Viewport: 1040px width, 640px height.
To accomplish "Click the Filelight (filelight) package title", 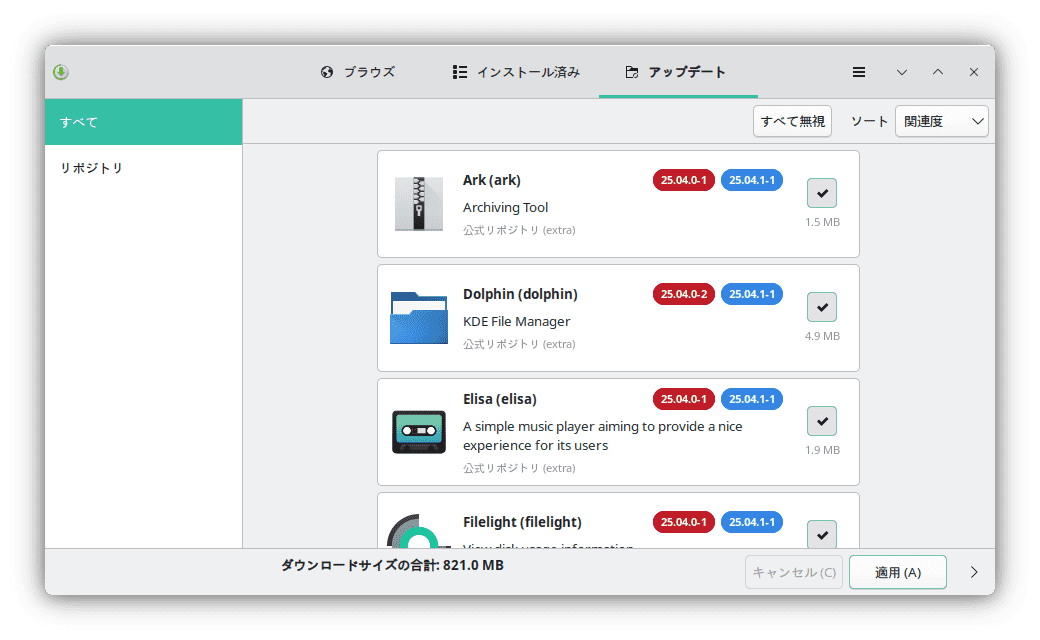I will tap(522, 523).
